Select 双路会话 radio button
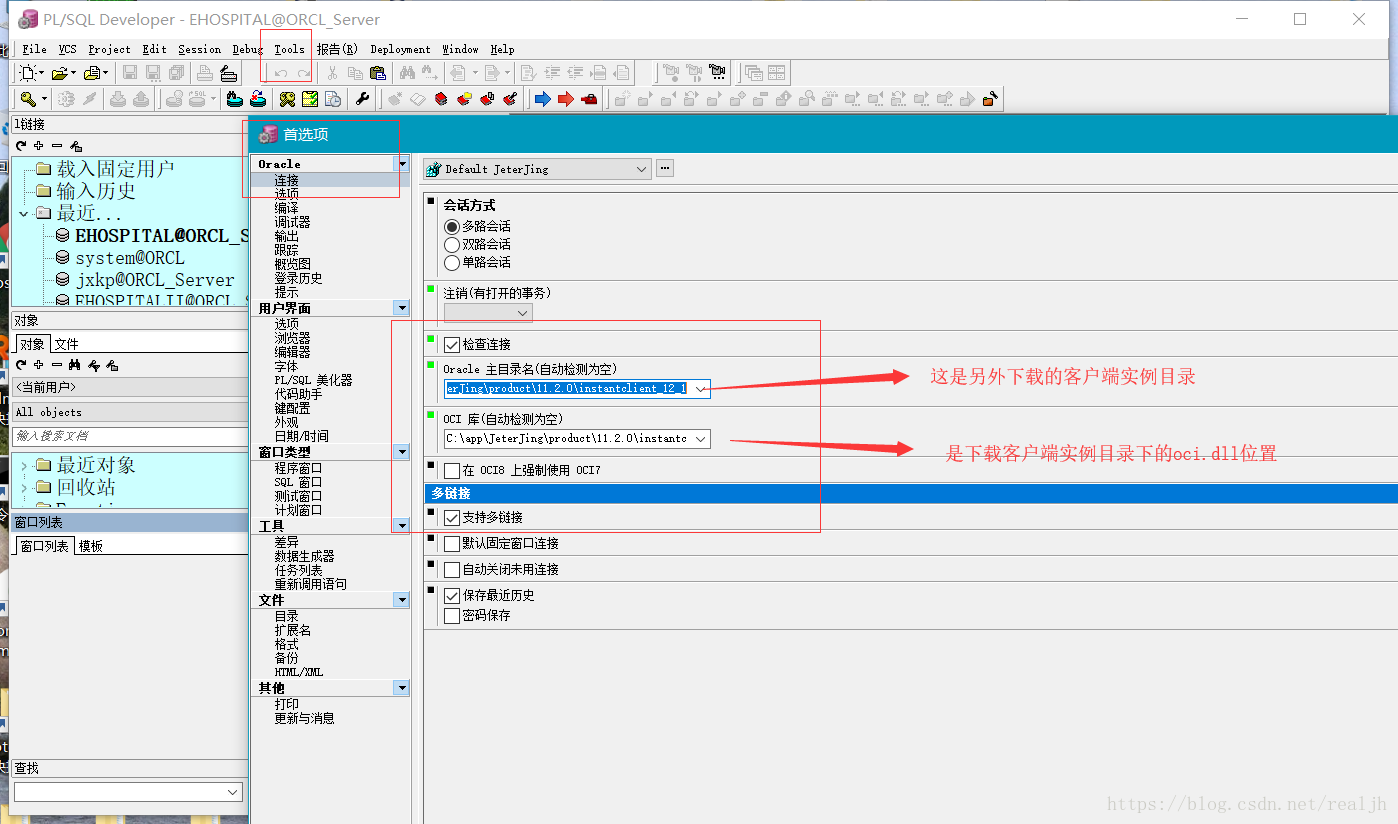The width and height of the screenshot is (1398, 824). 452,245
